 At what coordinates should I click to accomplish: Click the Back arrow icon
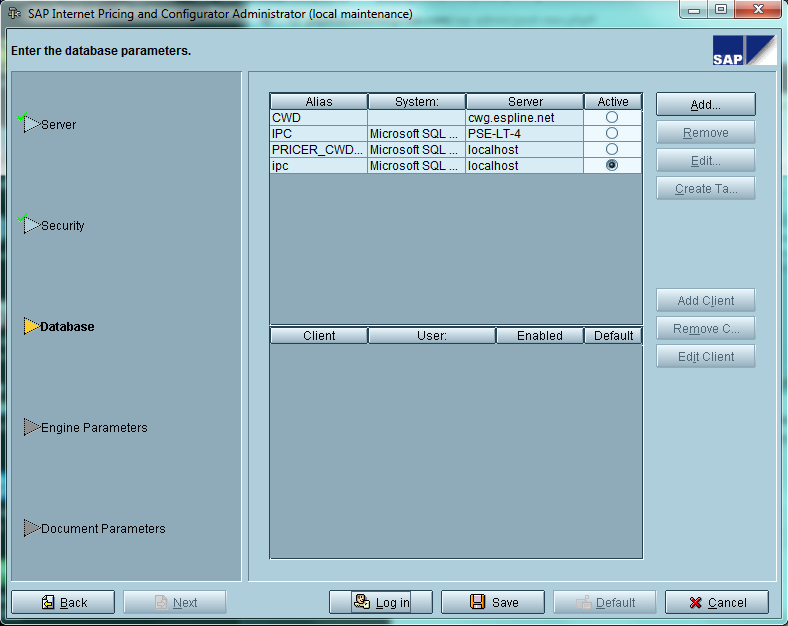coord(48,602)
